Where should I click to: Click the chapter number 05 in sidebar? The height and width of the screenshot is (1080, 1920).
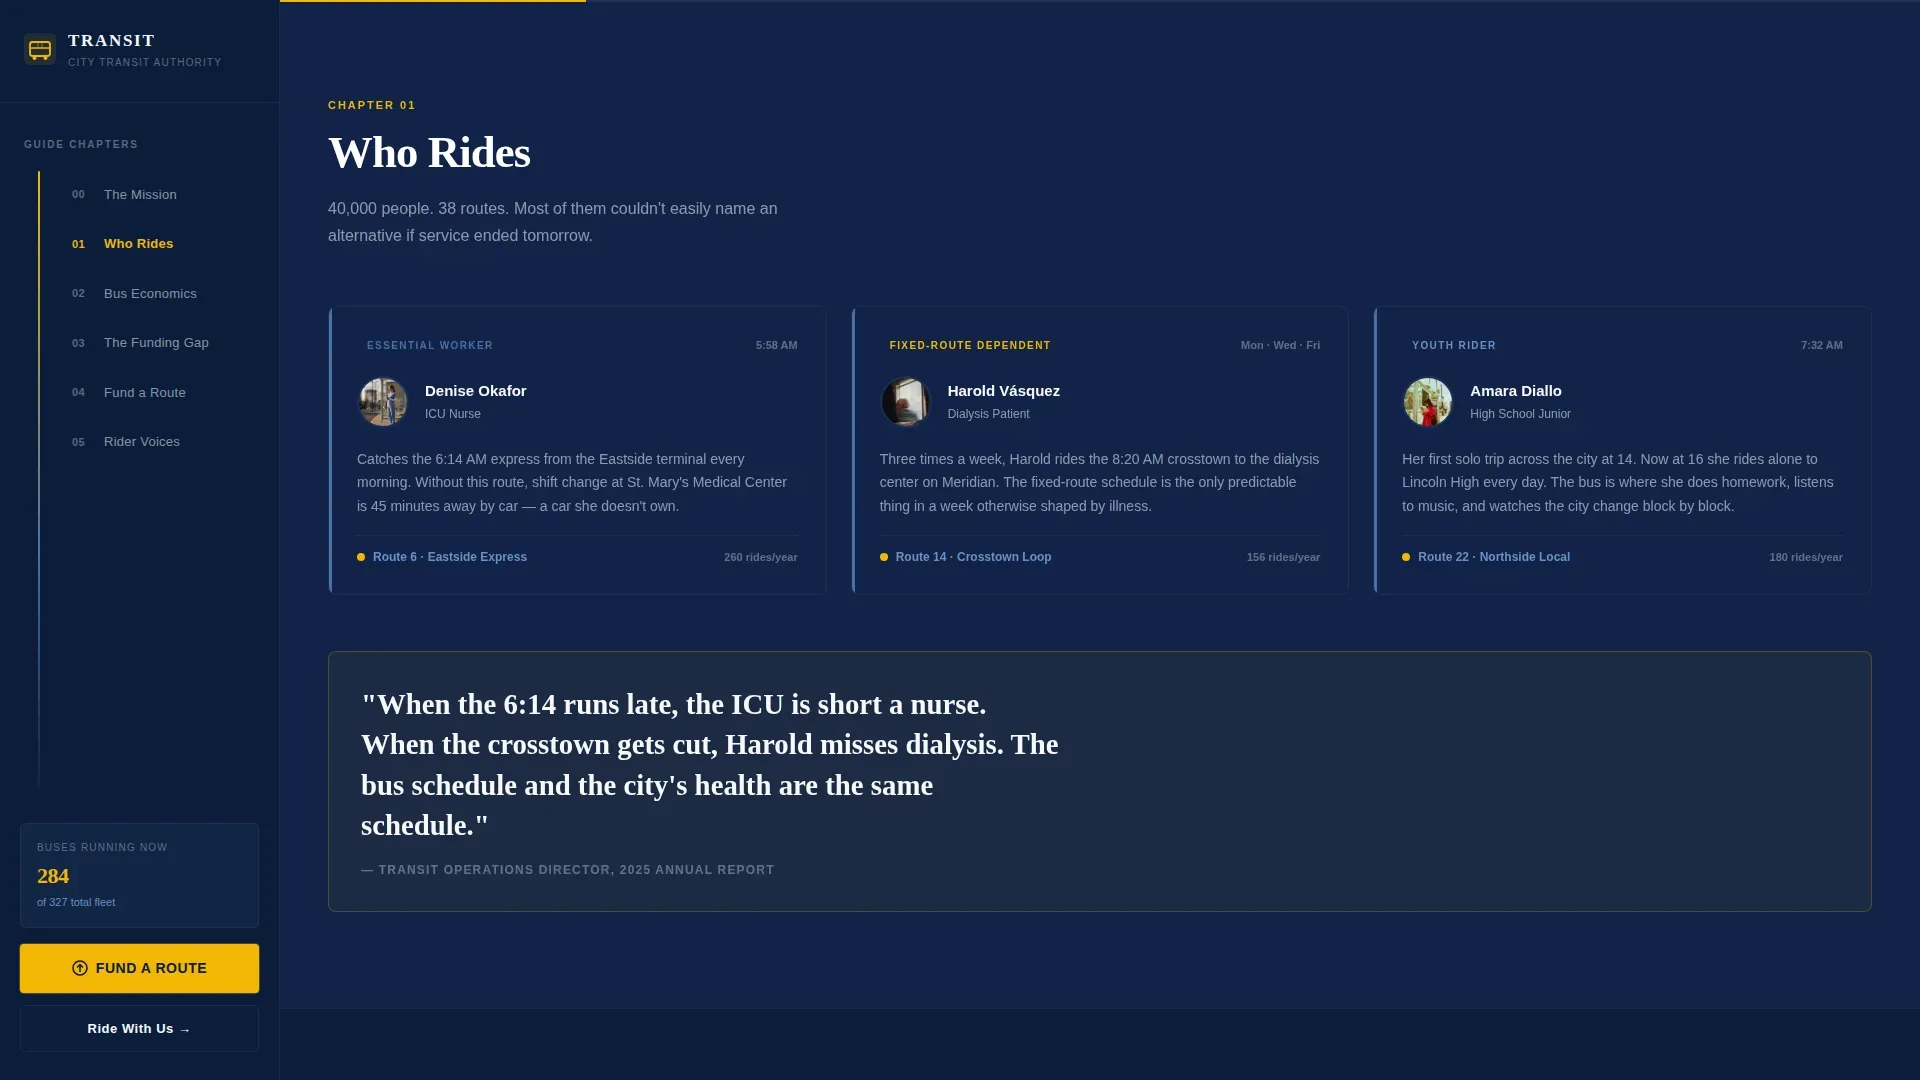pos(78,443)
